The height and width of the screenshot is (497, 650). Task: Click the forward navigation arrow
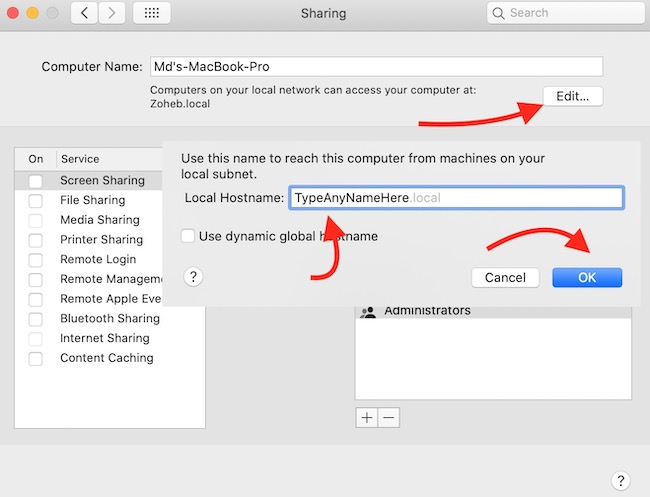coord(111,14)
